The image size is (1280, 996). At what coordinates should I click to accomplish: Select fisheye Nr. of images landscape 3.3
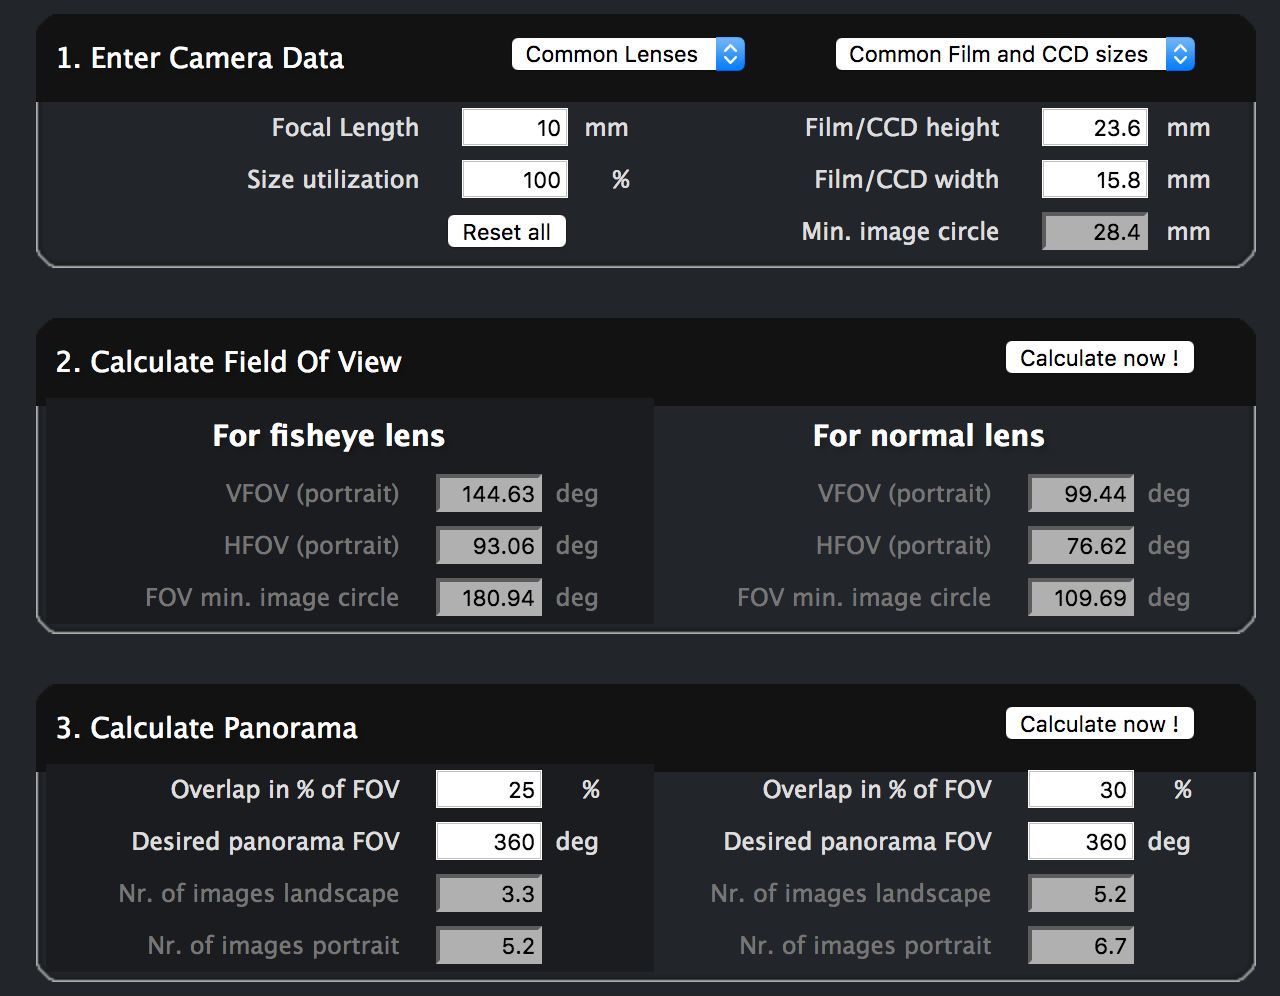click(x=489, y=894)
